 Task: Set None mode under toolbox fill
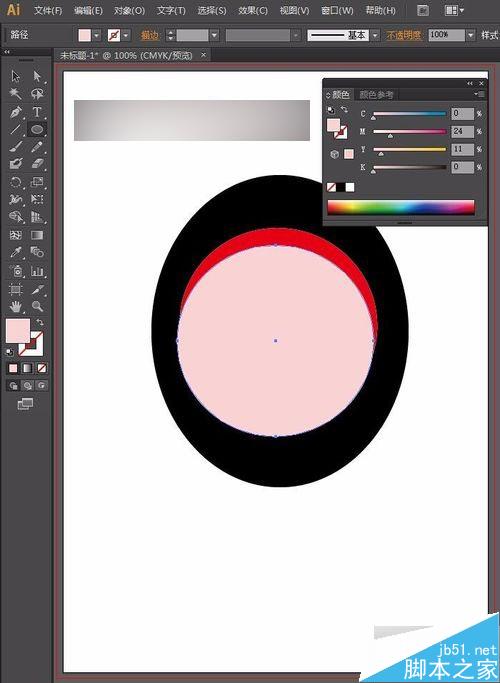pos(42,369)
